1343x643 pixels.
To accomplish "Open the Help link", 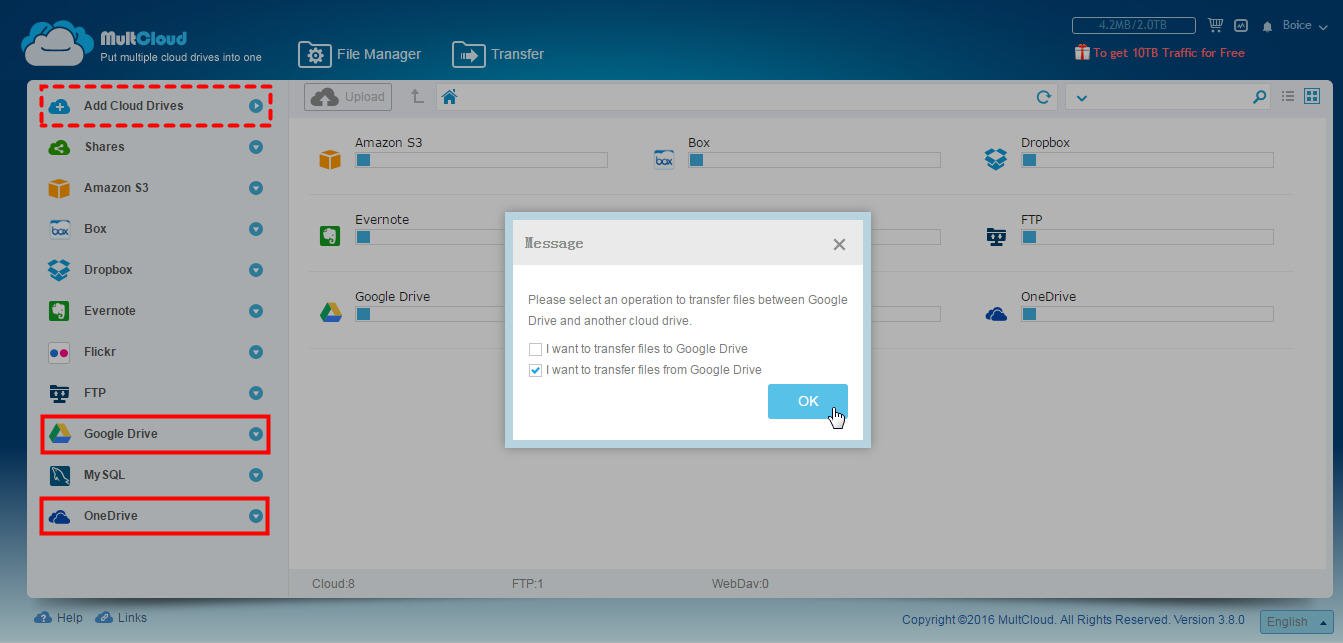I will click(59, 618).
